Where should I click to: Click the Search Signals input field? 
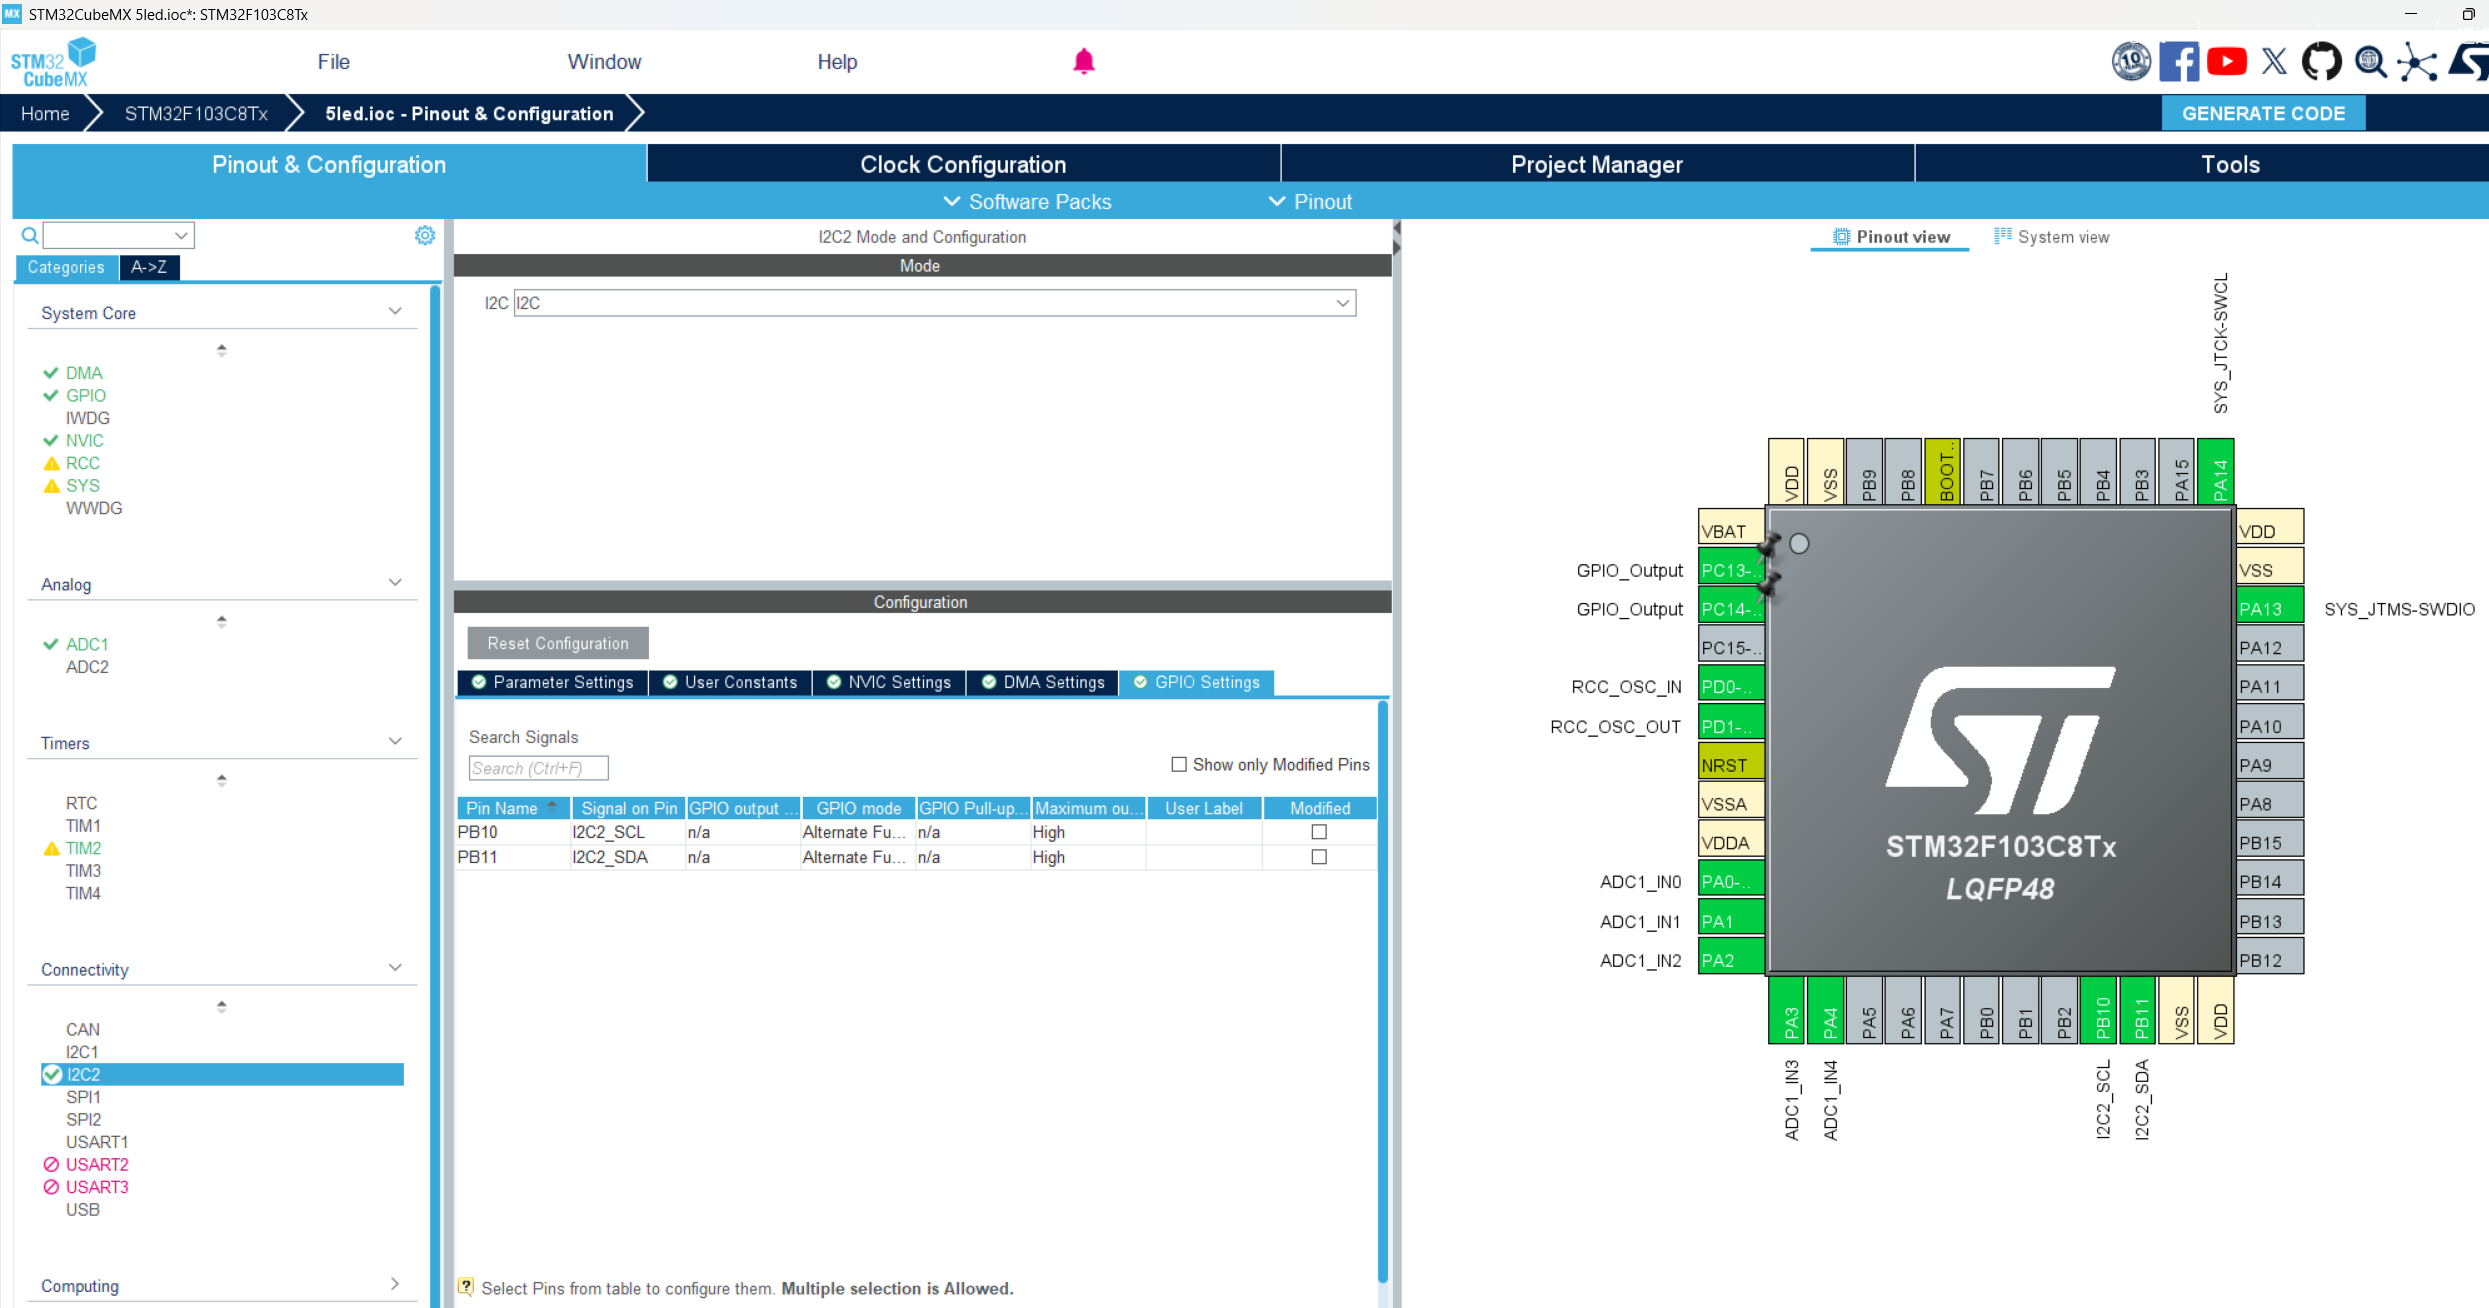(x=538, y=768)
